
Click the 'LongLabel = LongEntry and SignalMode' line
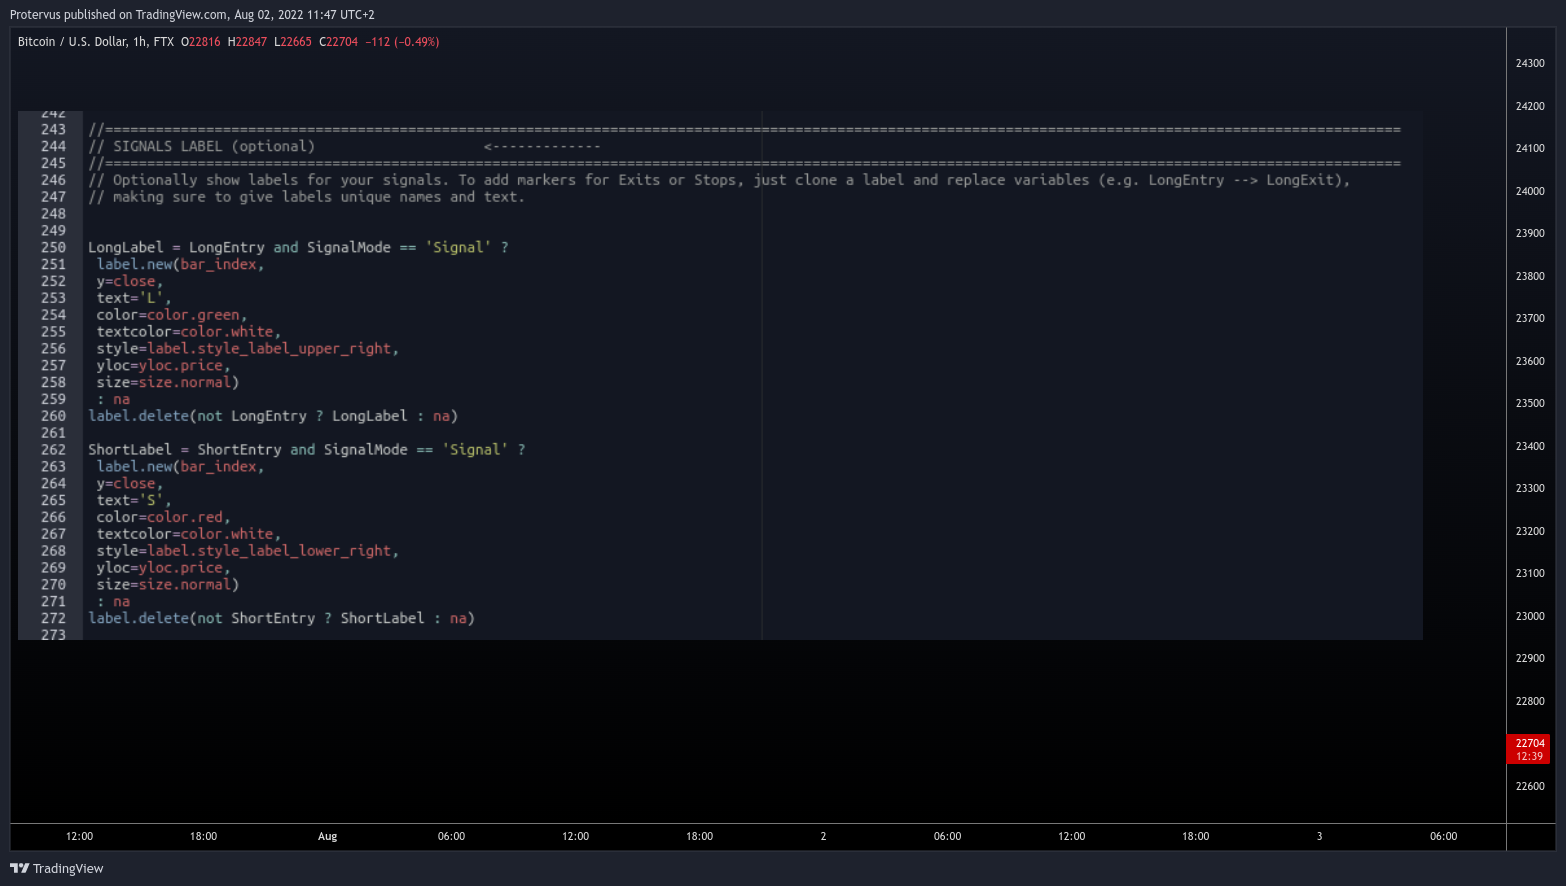tap(298, 247)
